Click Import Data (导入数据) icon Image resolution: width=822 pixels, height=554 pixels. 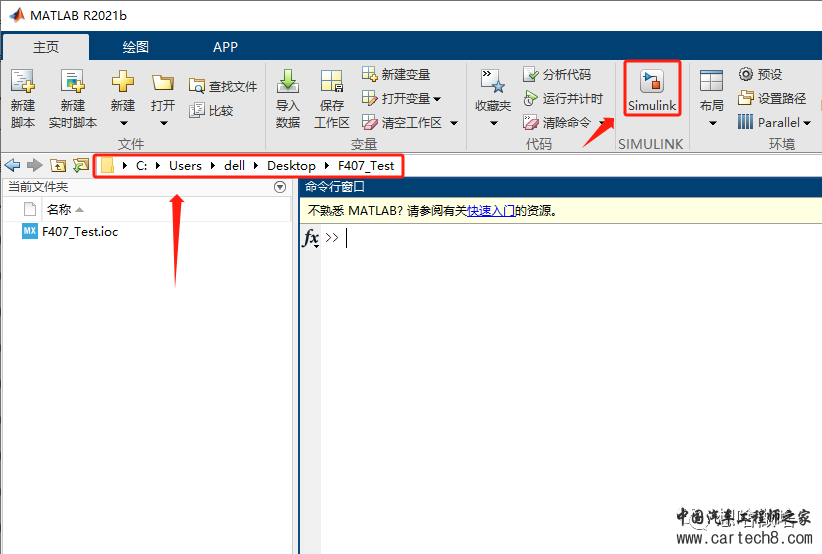pos(288,82)
